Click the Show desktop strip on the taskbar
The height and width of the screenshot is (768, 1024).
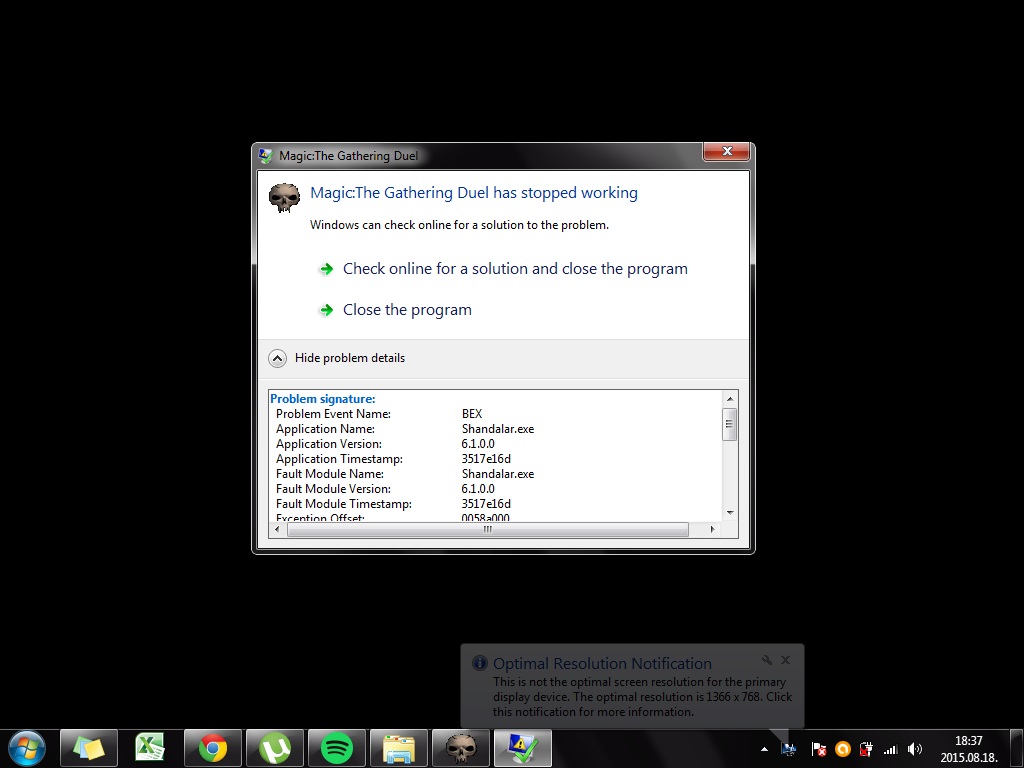click(x=1017, y=748)
